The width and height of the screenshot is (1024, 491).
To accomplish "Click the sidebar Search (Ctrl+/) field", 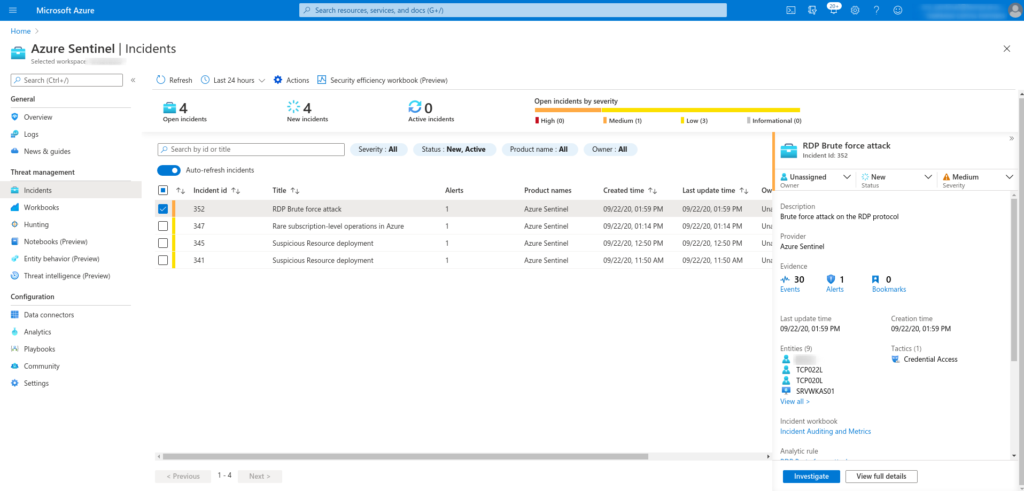I will [x=67, y=80].
